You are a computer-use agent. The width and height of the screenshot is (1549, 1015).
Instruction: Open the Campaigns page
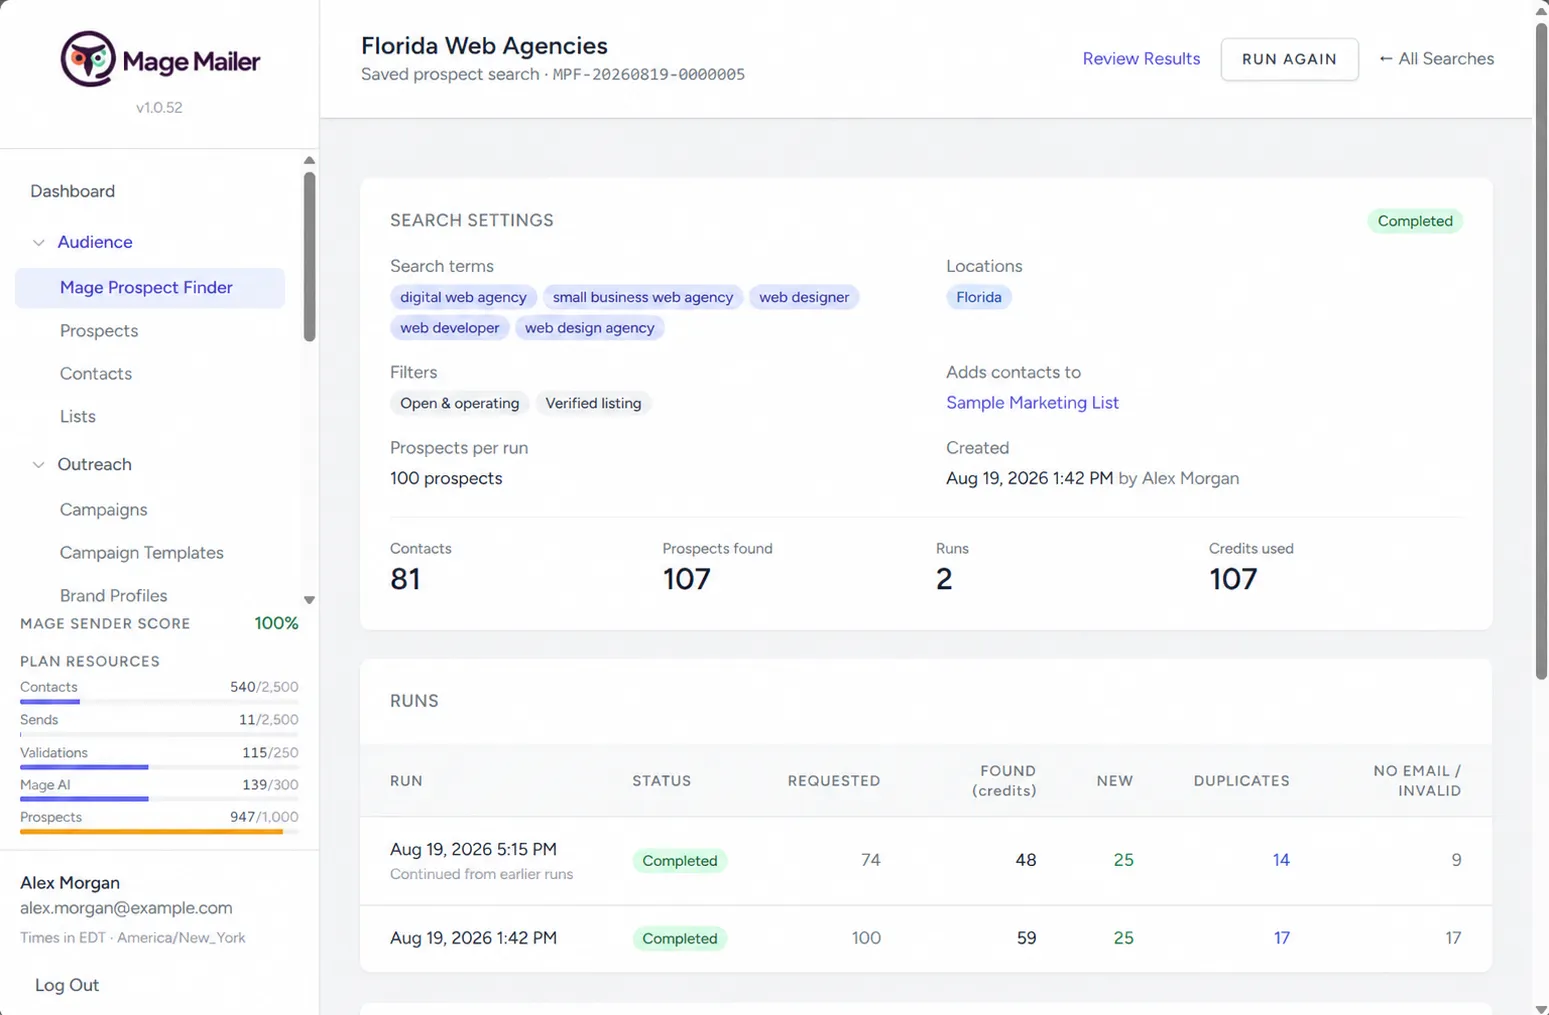(104, 510)
